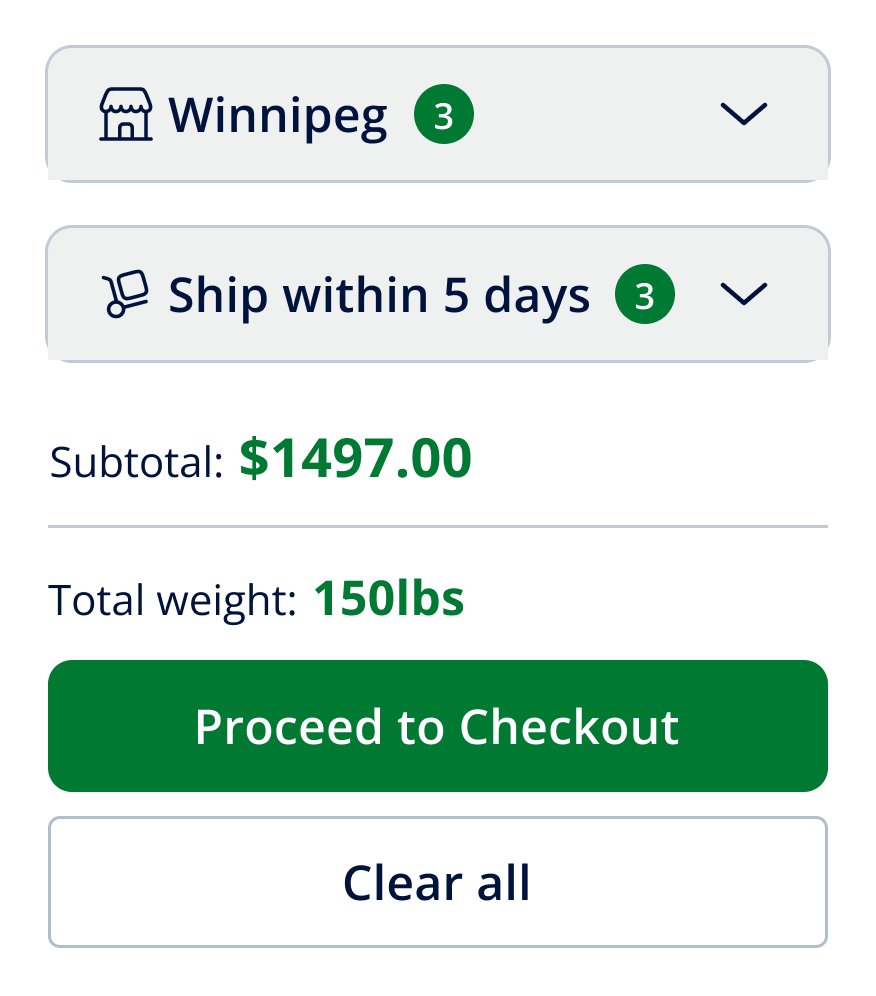This screenshot has width=876, height=996.
Task: Click the Subtotal label
Action: (x=136, y=462)
